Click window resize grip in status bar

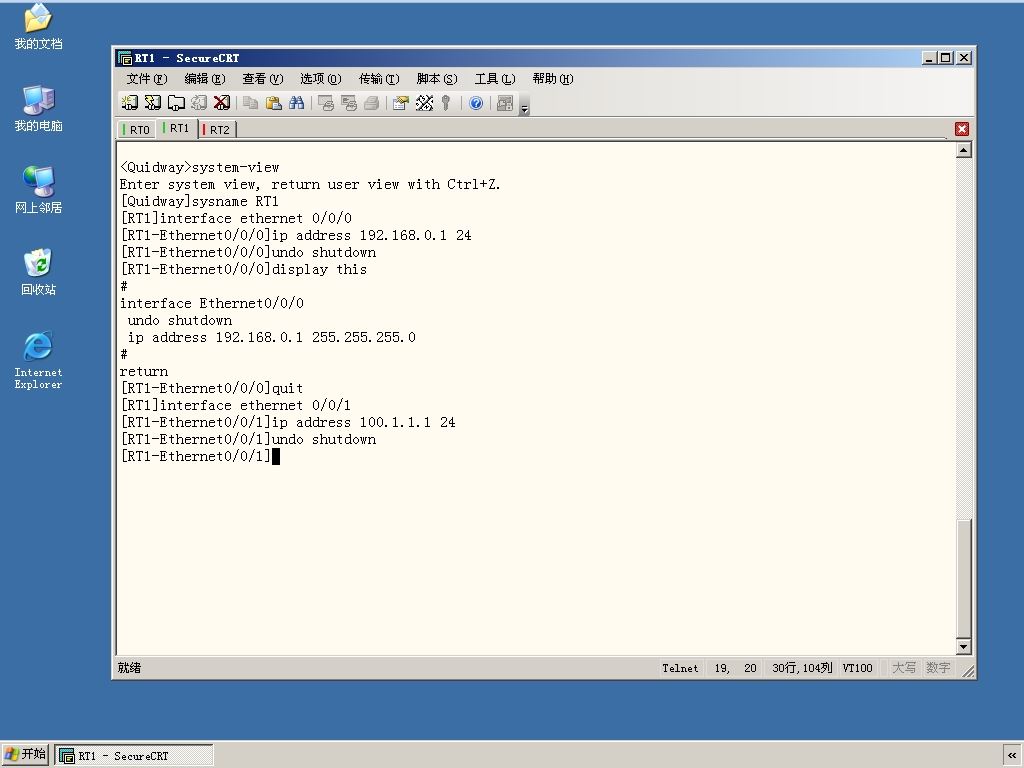pos(967,671)
